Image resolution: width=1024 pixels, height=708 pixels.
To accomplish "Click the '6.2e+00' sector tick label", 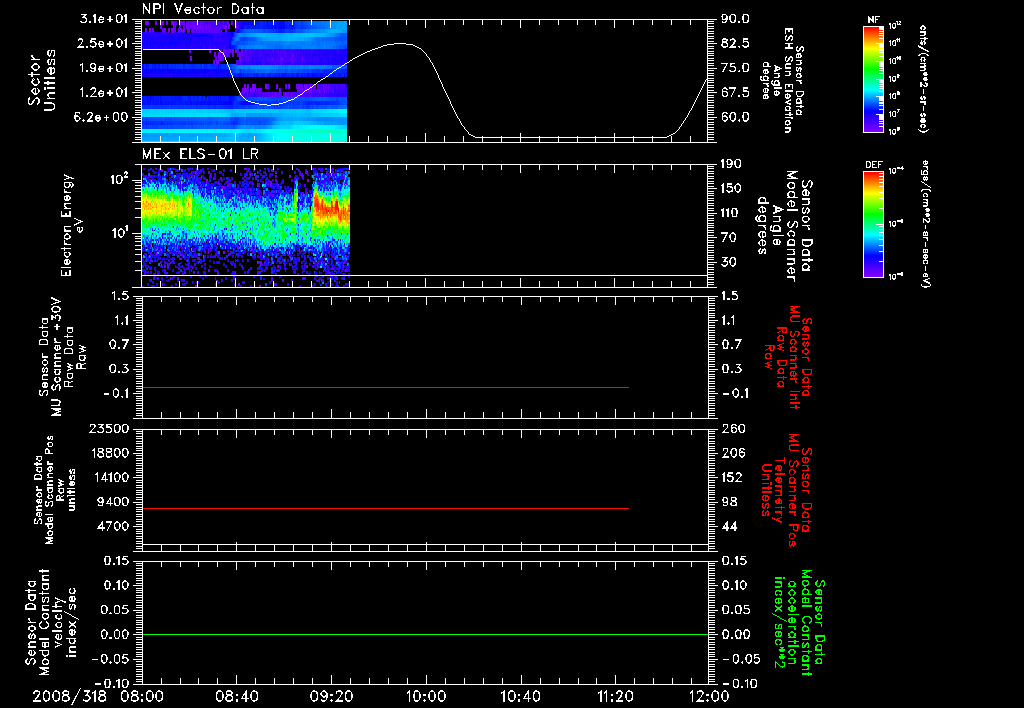I will (x=103, y=117).
